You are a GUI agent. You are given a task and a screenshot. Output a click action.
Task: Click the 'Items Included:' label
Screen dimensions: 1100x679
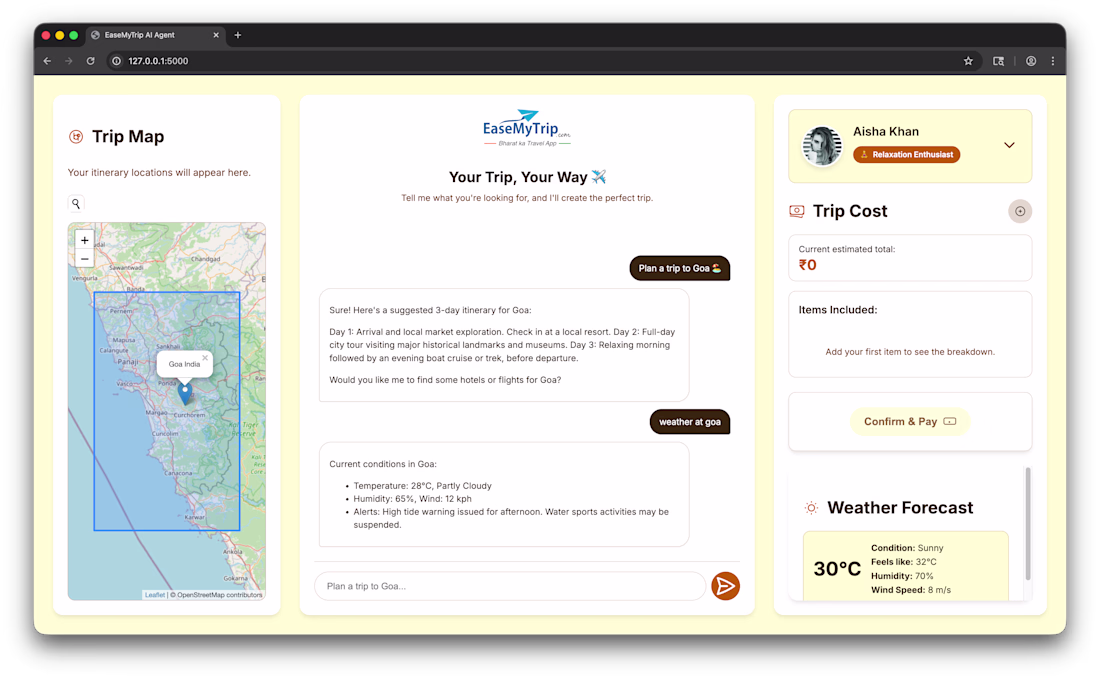[838, 309]
